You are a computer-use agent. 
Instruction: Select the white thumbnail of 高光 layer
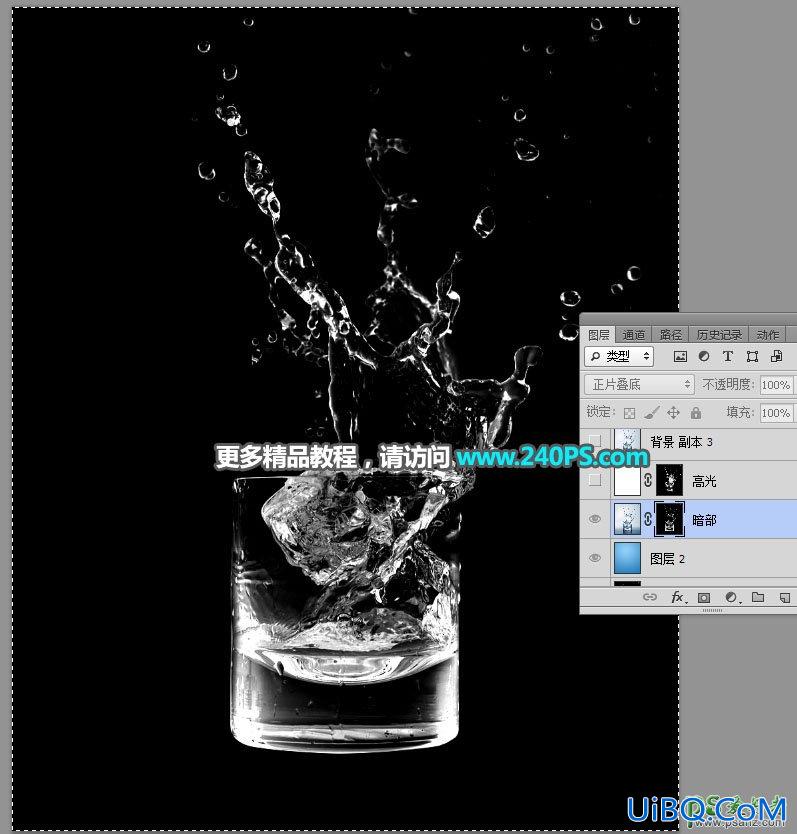click(x=627, y=480)
